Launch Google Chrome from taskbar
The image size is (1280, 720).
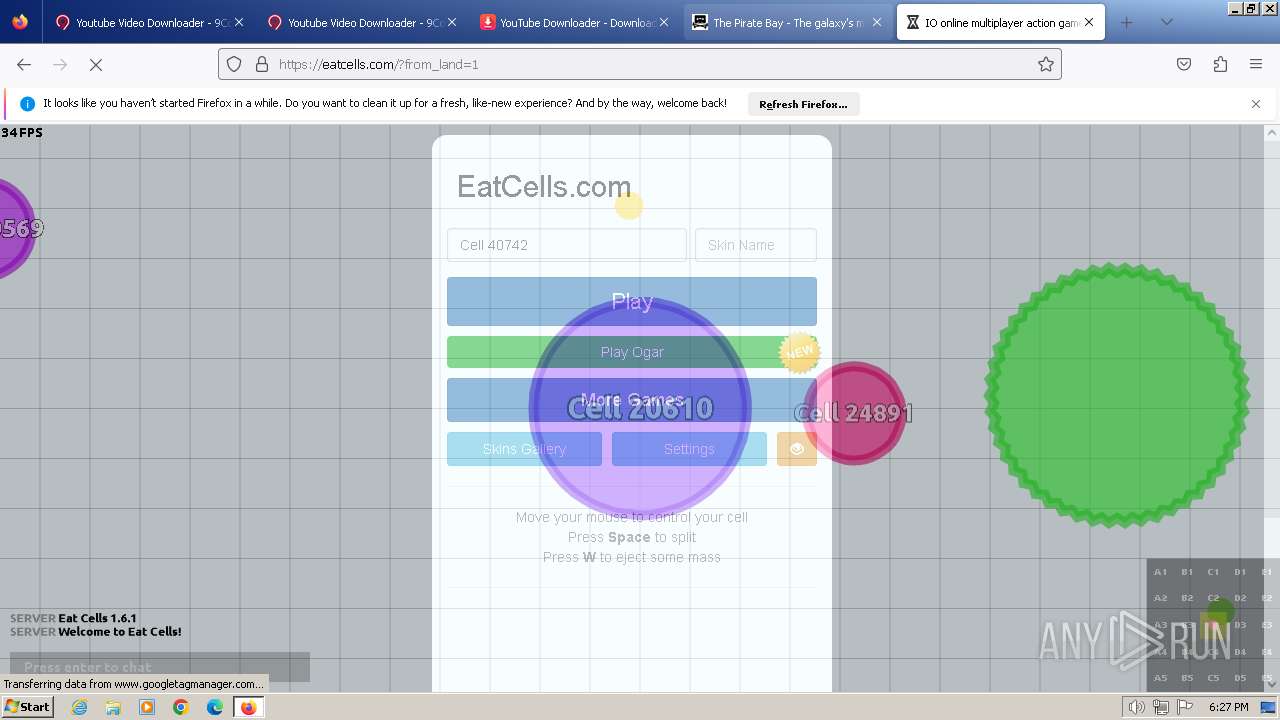[x=181, y=707]
